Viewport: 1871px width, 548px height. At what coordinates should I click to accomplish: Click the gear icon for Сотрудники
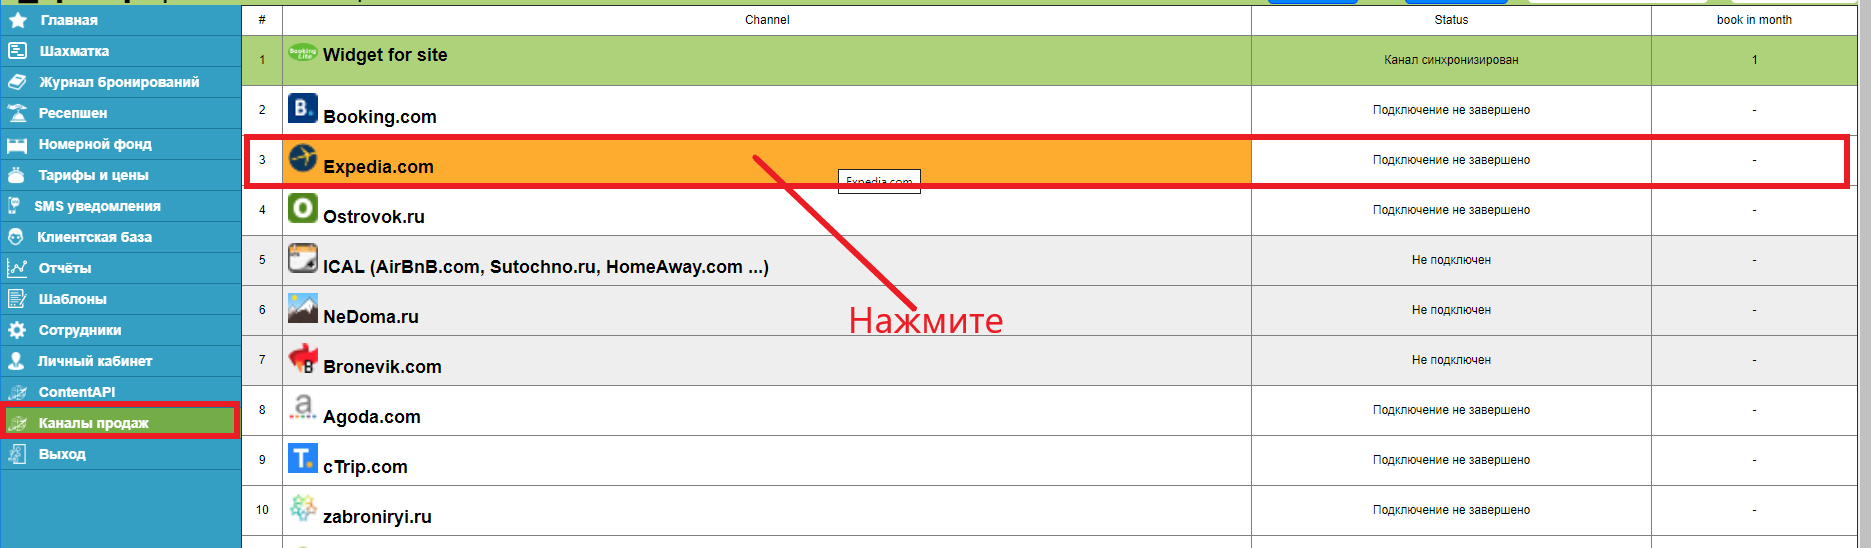pyautogui.click(x=17, y=330)
